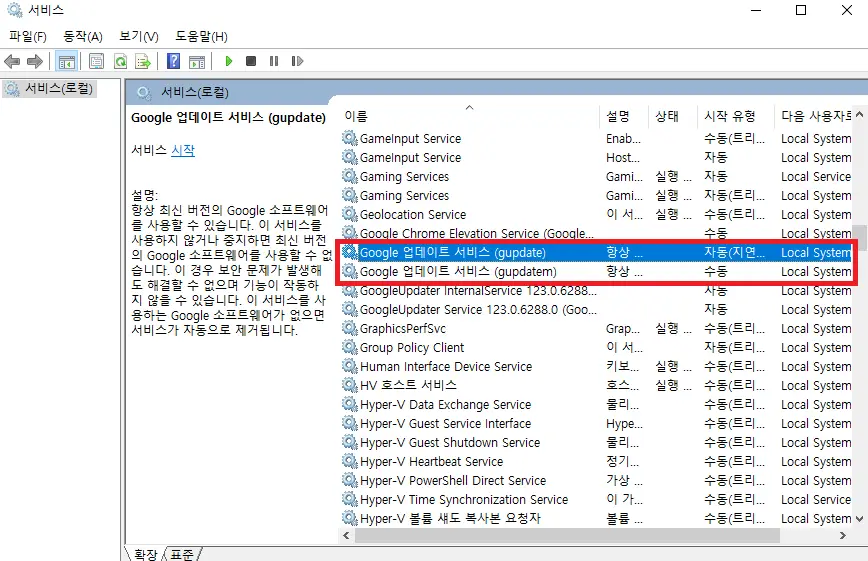Select Google 업데이트 서비스 (gupdate) row
868x561 pixels.
pyautogui.click(x=596, y=253)
